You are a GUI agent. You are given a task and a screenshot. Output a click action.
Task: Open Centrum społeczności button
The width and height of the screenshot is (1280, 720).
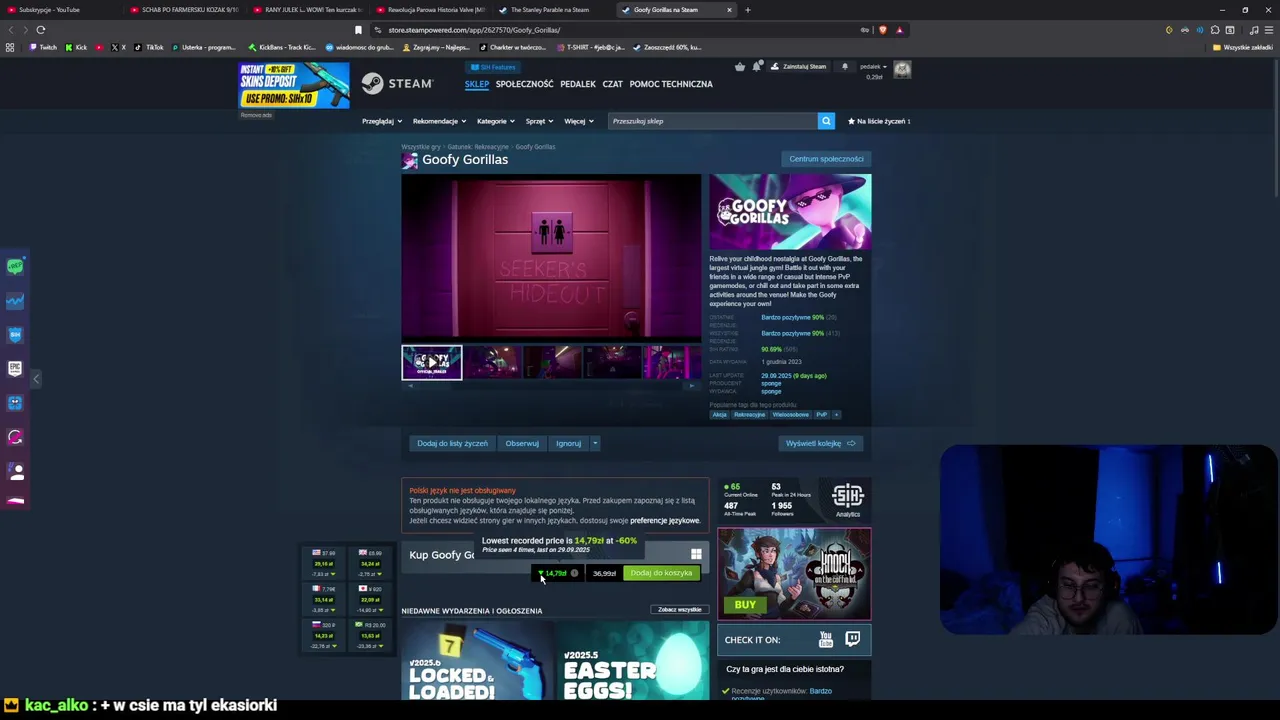(x=826, y=159)
